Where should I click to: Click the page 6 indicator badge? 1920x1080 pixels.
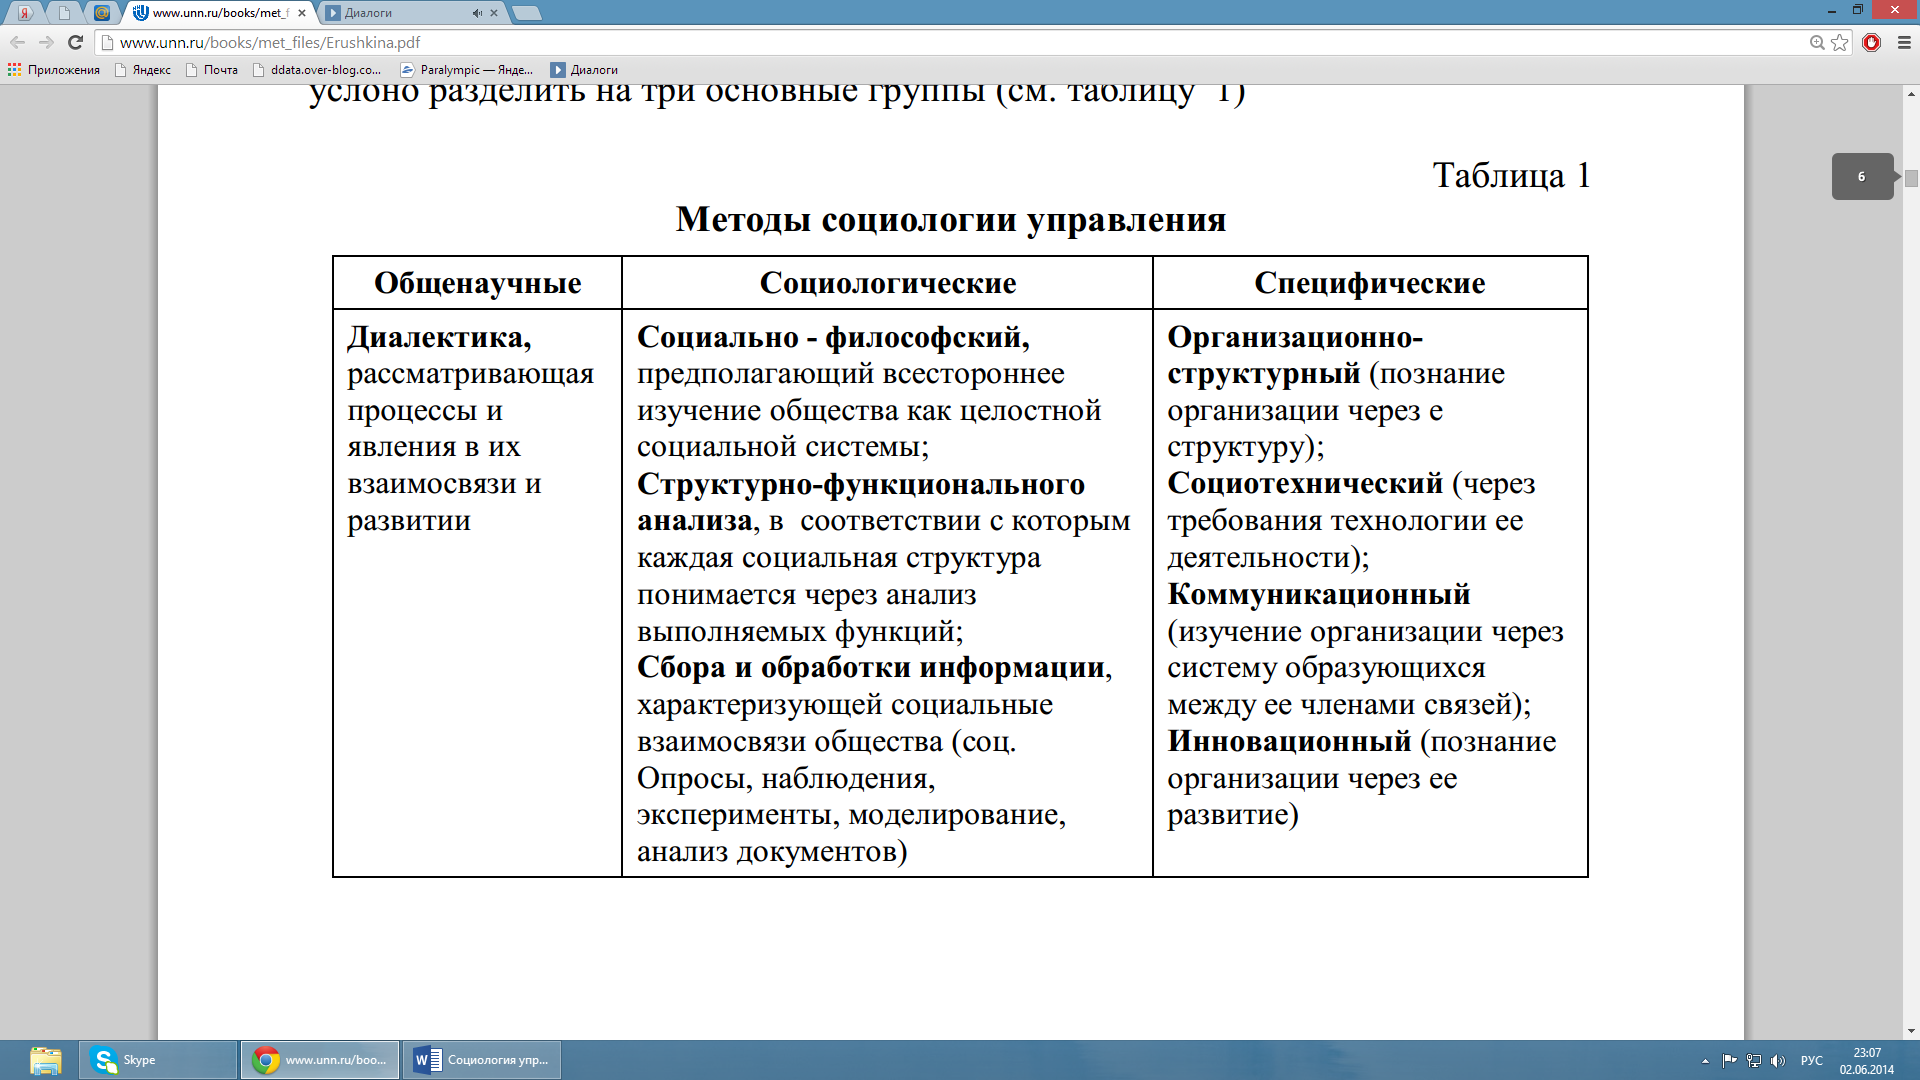click(x=1862, y=176)
